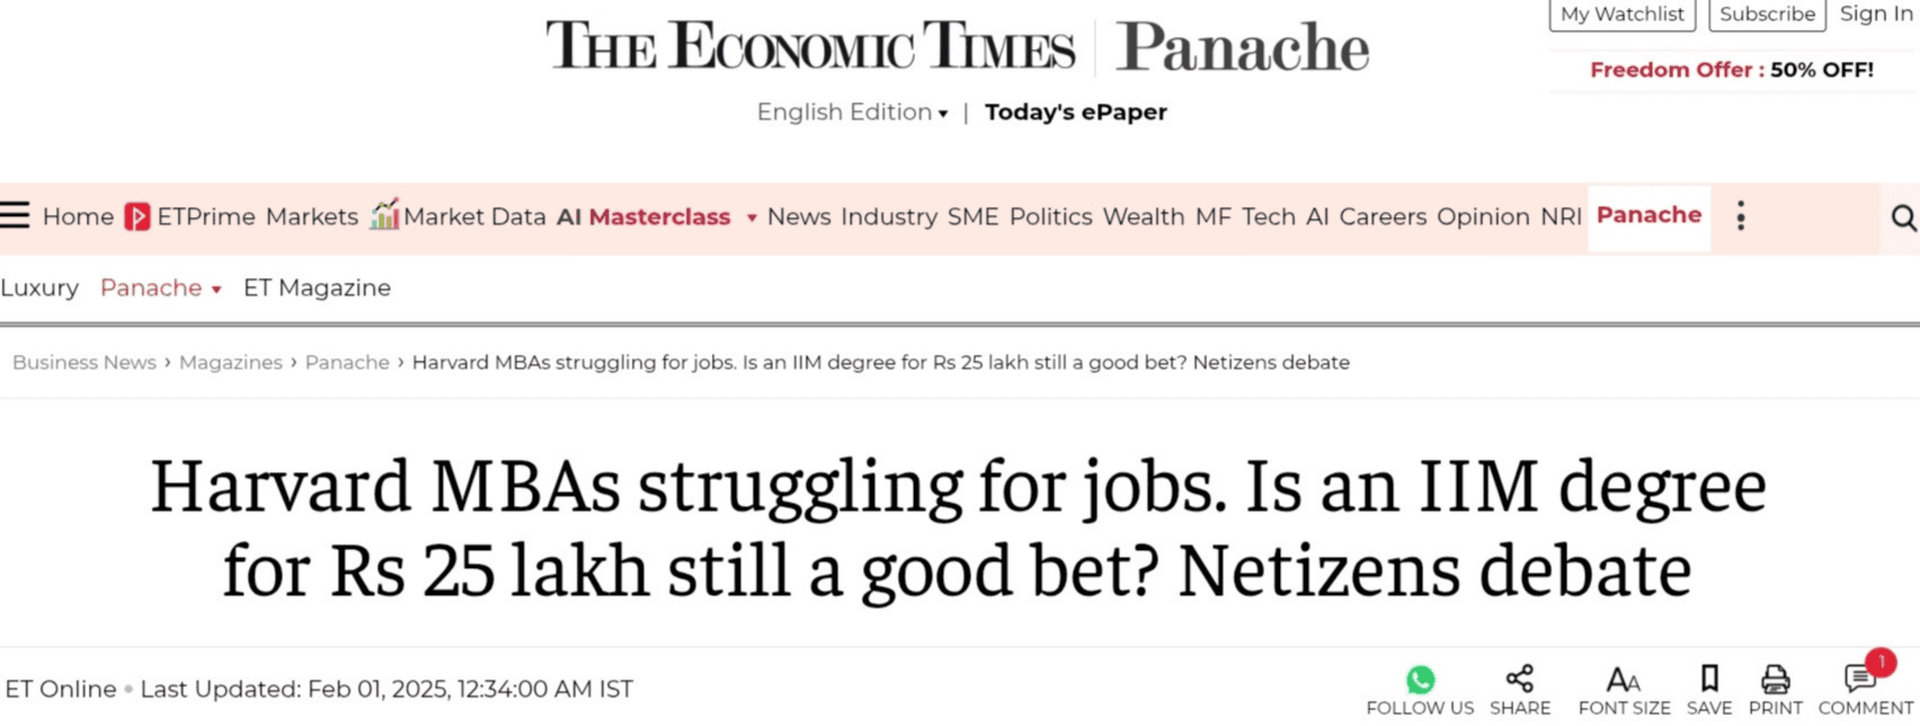The width and height of the screenshot is (1920, 726).
Task: Click the Print icon
Action: click(1775, 680)
